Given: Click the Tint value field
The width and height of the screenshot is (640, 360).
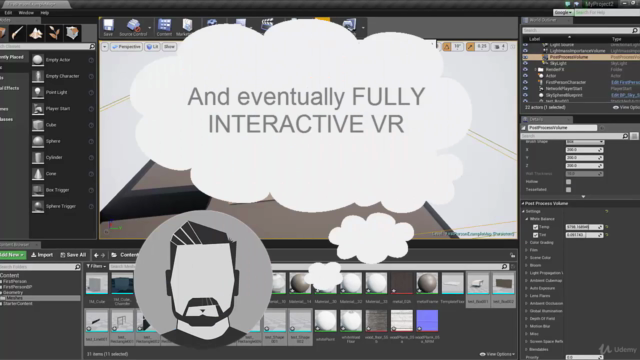Looking at the screenshot, I should 584,235.
